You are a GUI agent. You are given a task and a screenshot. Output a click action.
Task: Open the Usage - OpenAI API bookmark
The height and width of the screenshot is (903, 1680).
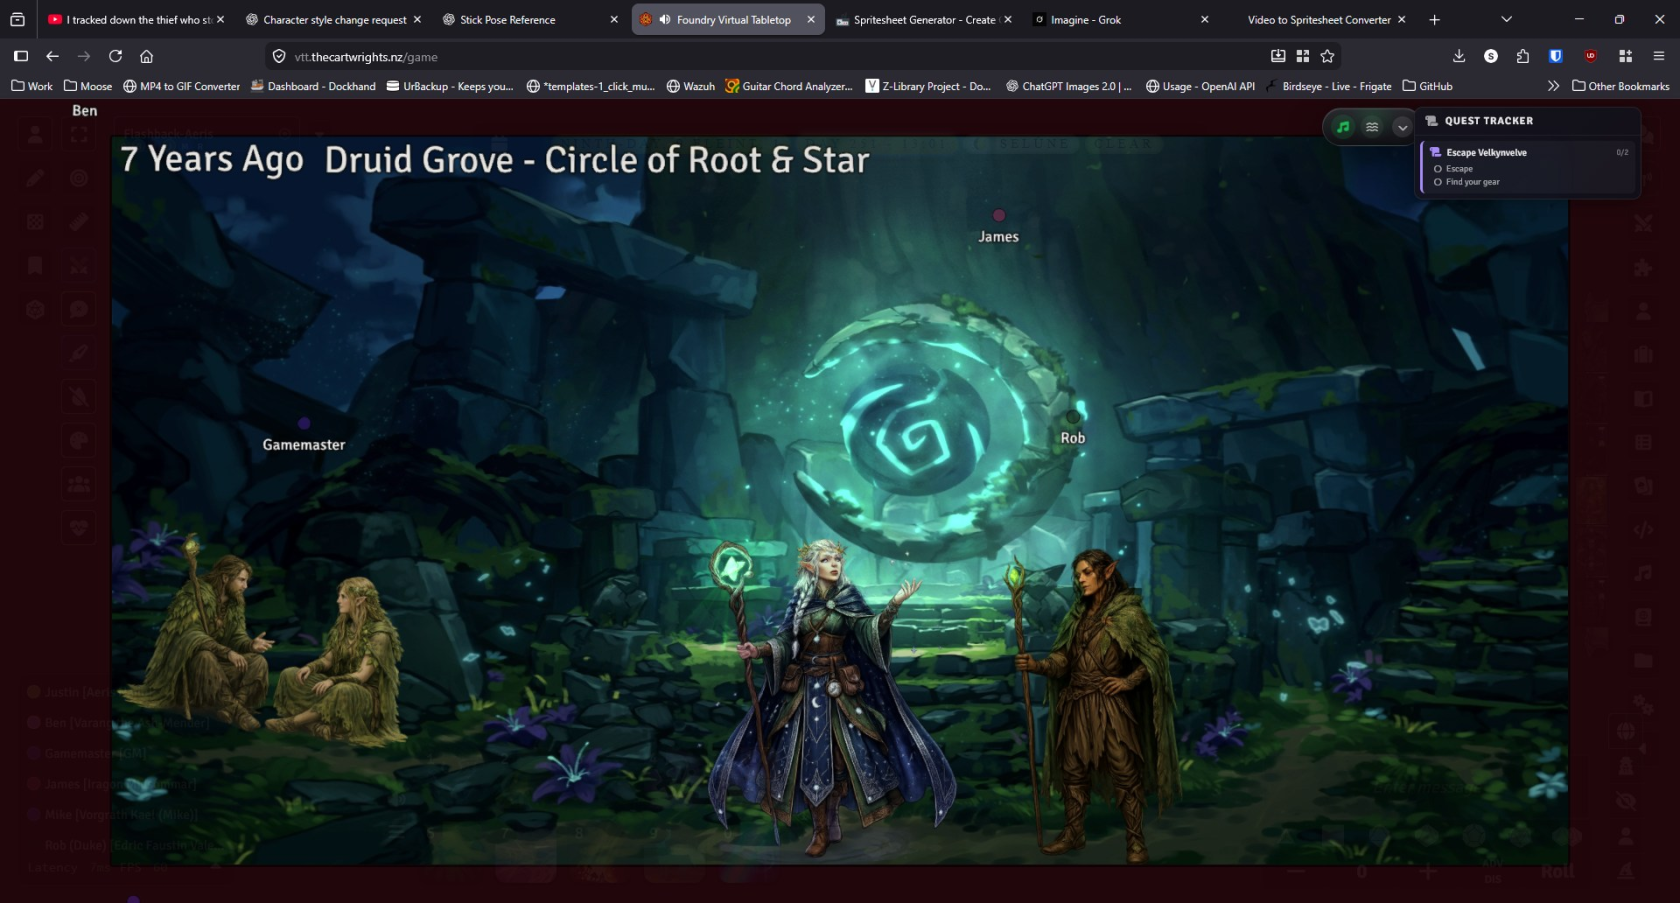(x=1200, y=86)
